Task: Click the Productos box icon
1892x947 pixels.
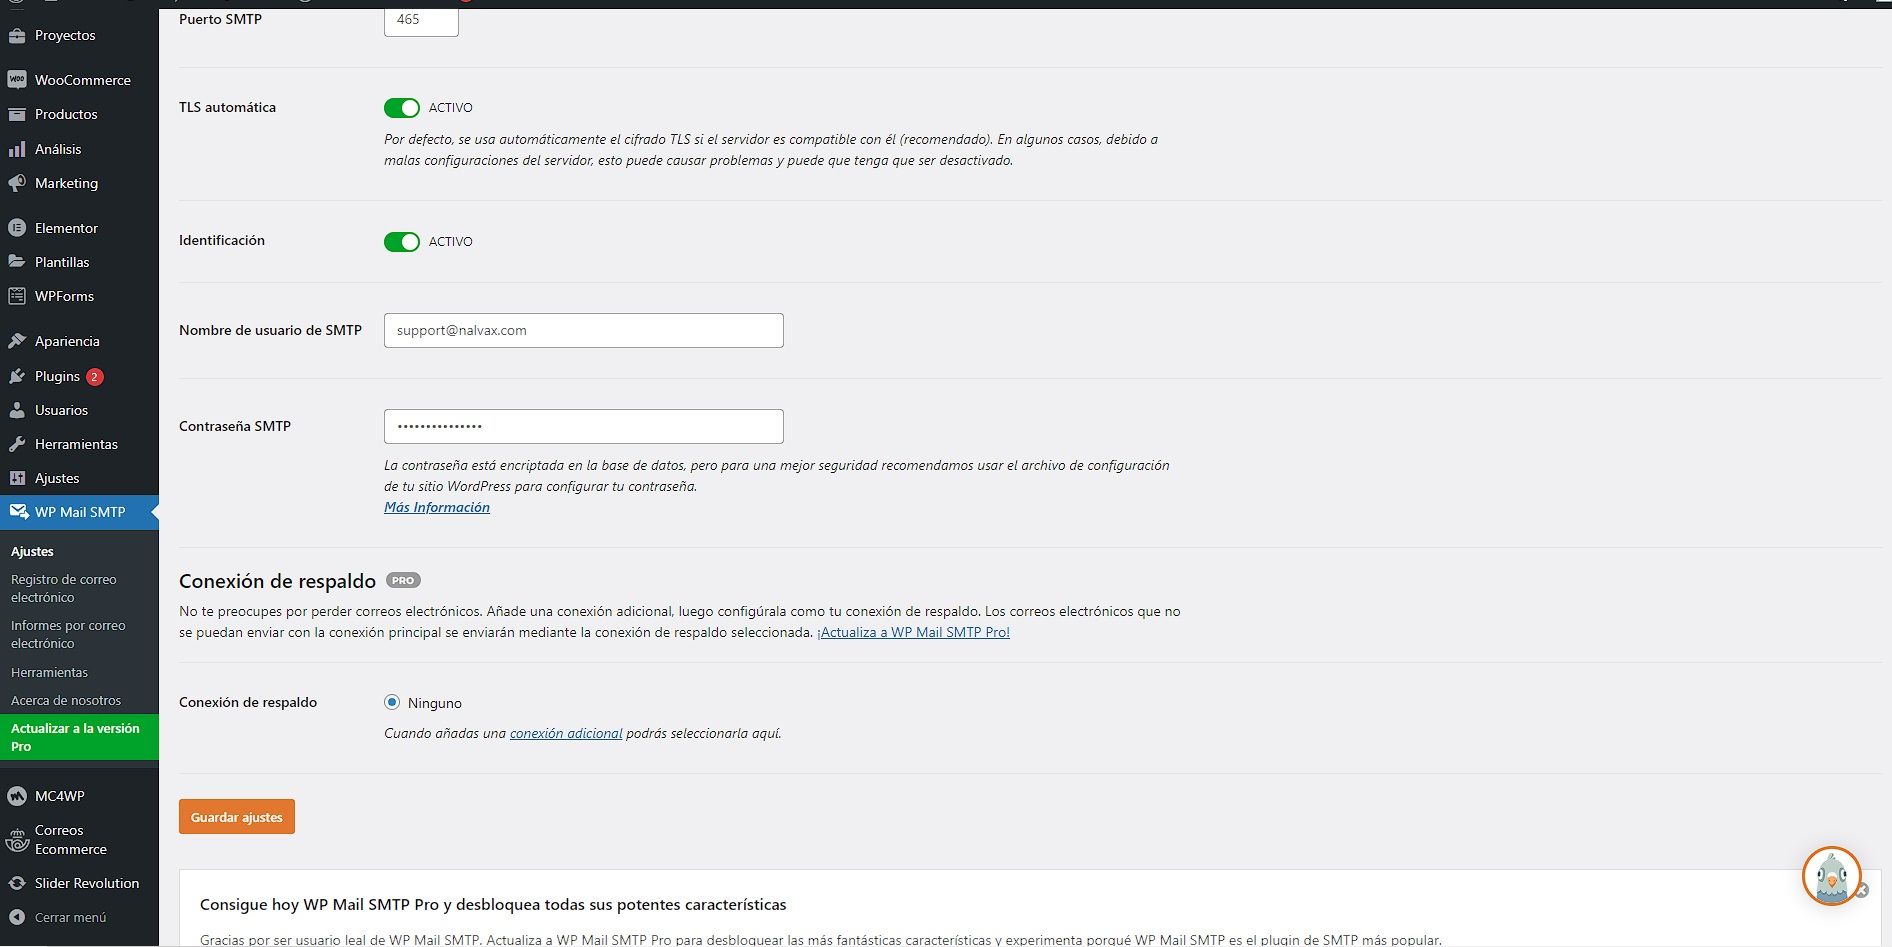Action: (x=17, y=114)
